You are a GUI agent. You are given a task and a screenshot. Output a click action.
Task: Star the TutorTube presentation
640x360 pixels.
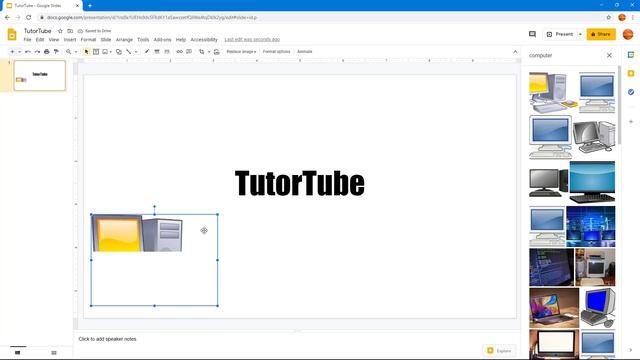coord(60,31)
